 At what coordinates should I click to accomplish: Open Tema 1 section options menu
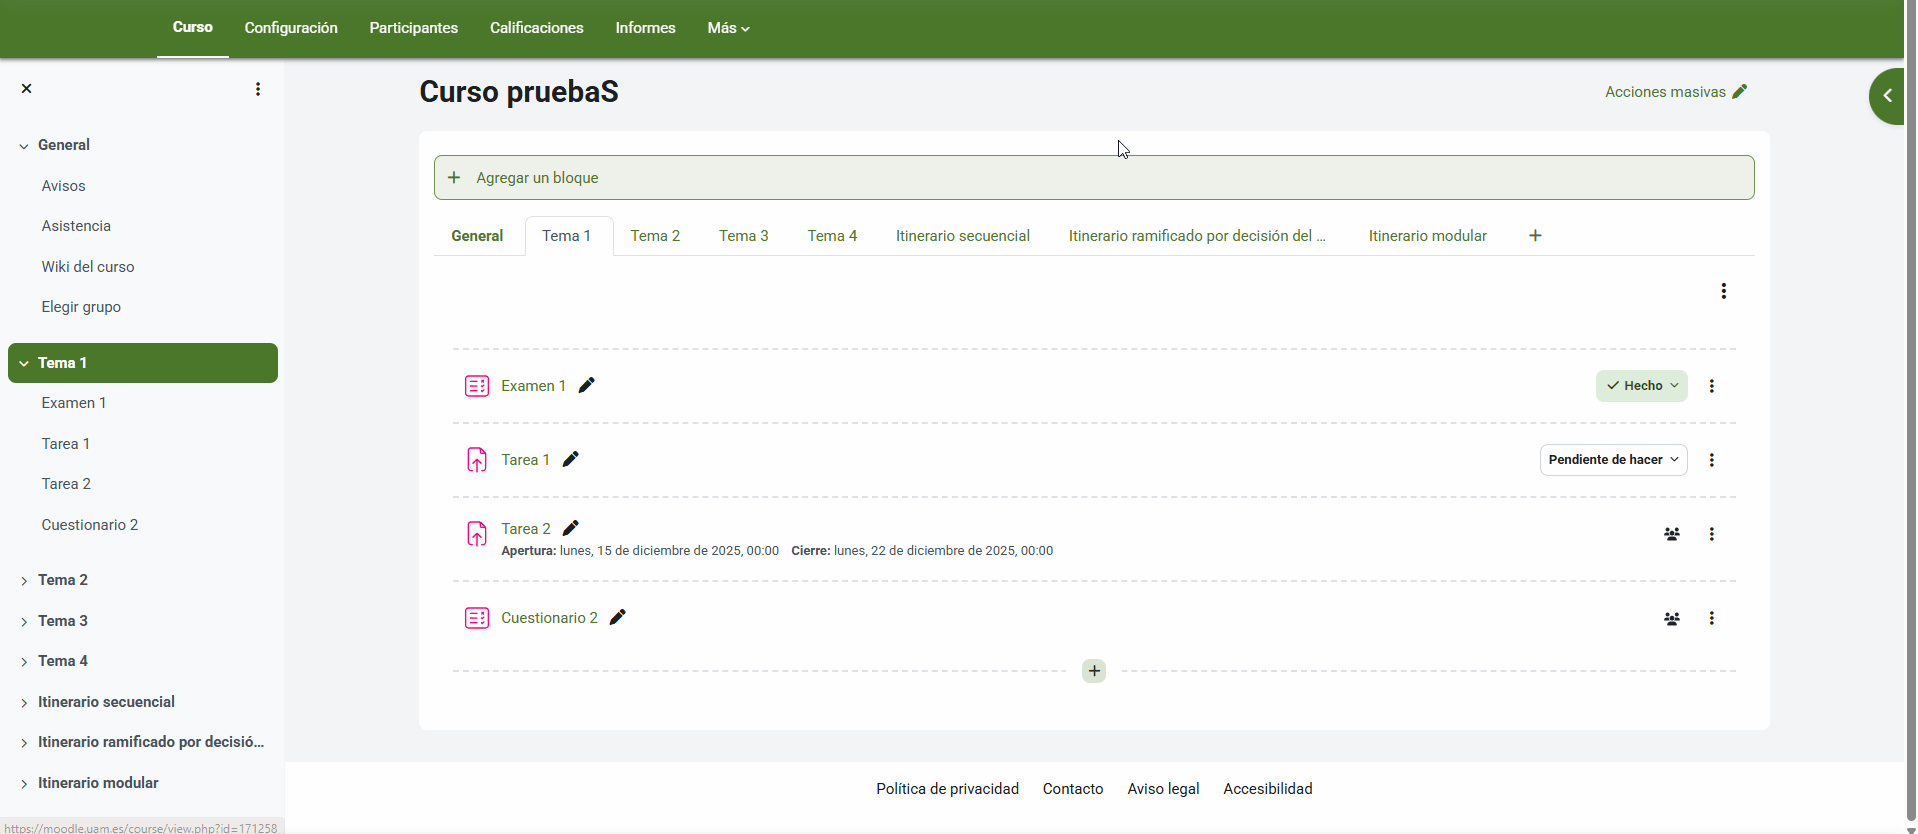(1723, 291)
